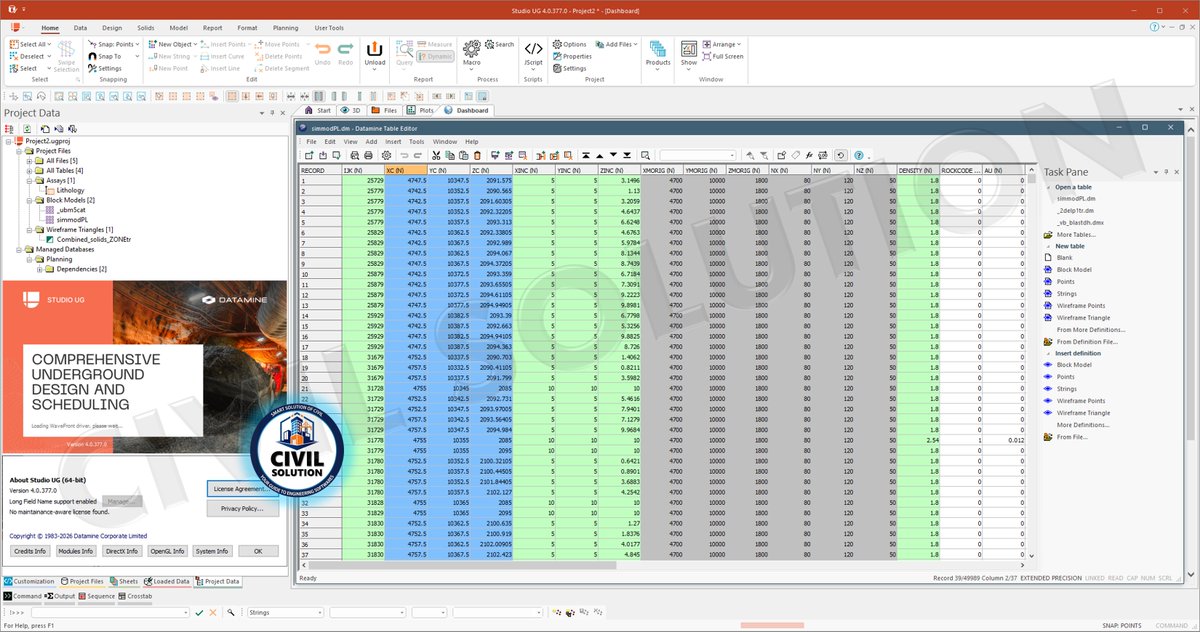Viewport: 1200px width, 632px height.
Task: Click the Show window icon
Action: point(689,49)
